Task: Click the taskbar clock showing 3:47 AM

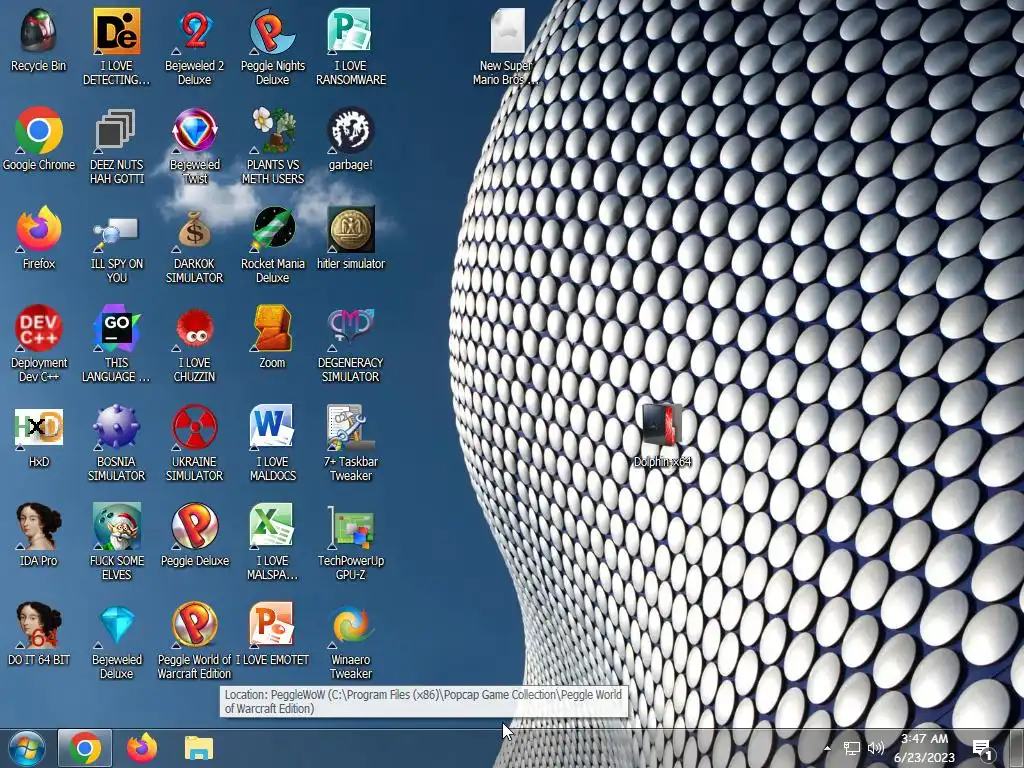Action: [x=924, y=748]
